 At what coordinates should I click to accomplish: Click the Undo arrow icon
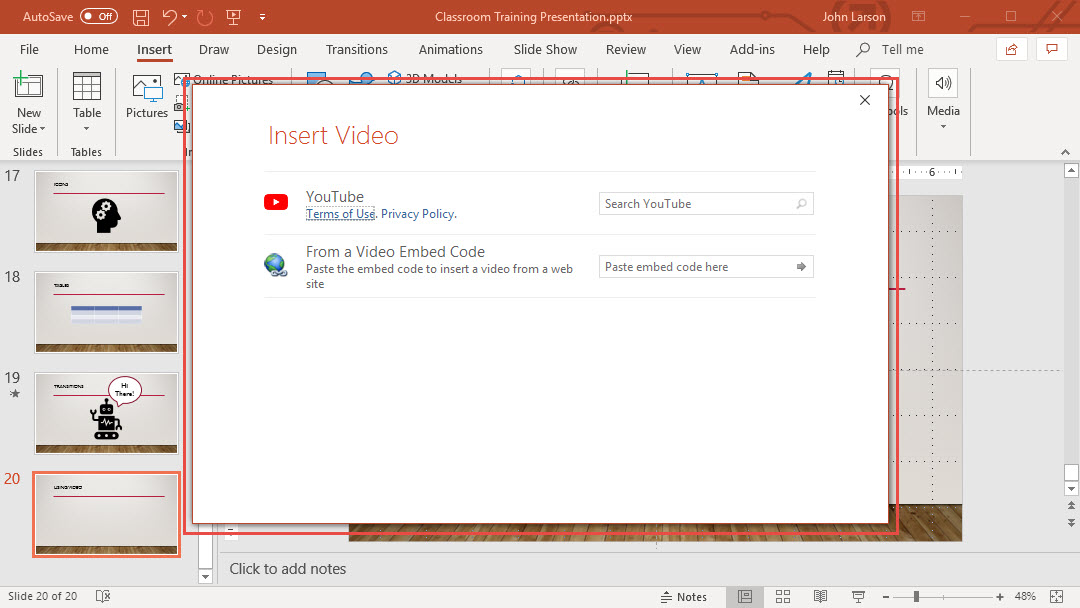tap(170, 17)
